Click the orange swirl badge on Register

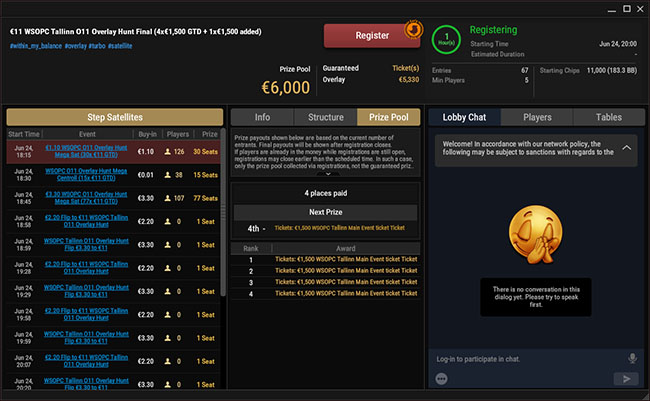pyautogui.click(x=413, y=29)
